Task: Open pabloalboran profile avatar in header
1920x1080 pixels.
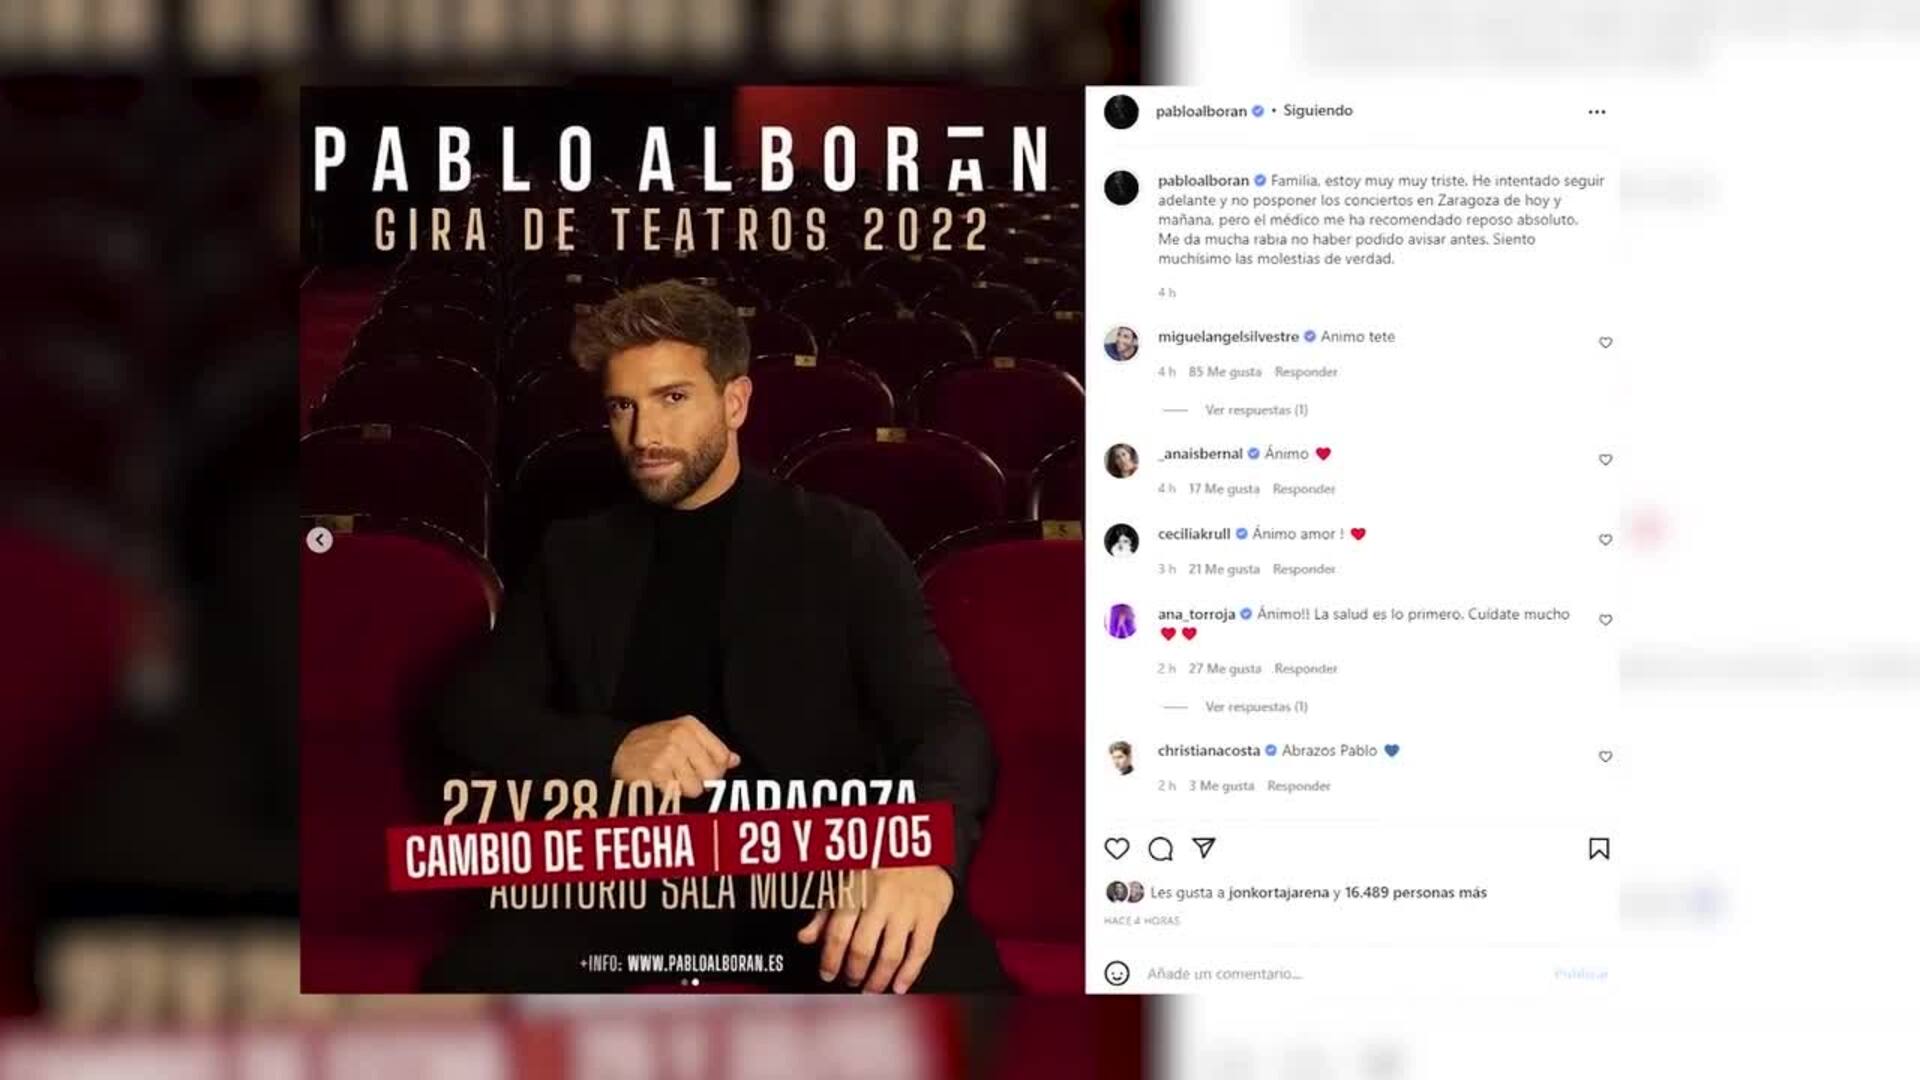Action: 1121,111
